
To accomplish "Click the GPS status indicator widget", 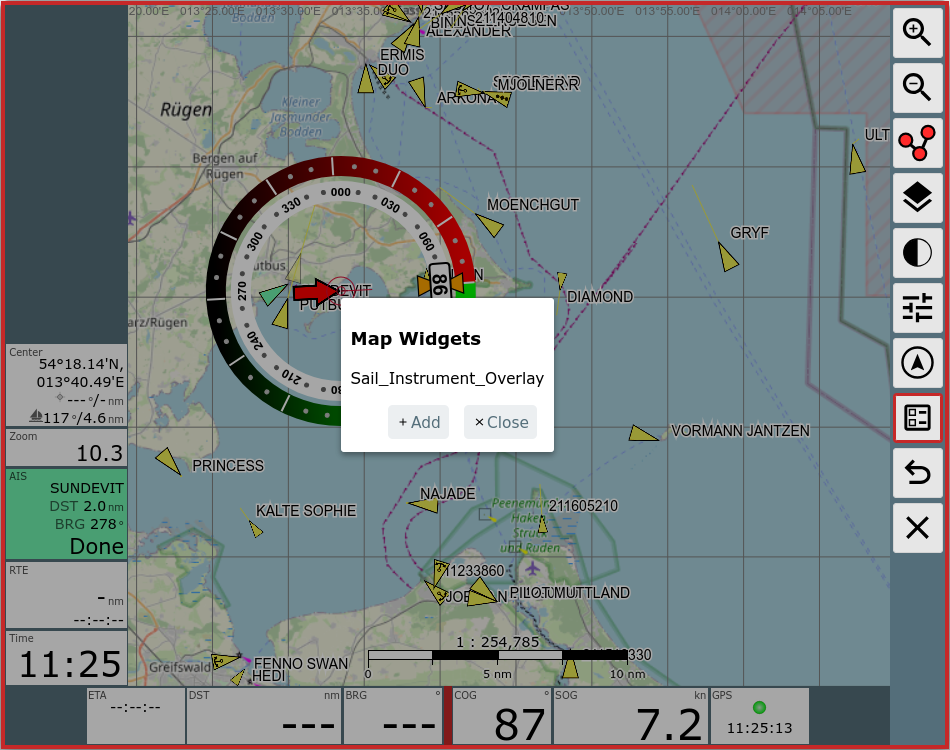I will pyautogui.click(x=759, y=716).
